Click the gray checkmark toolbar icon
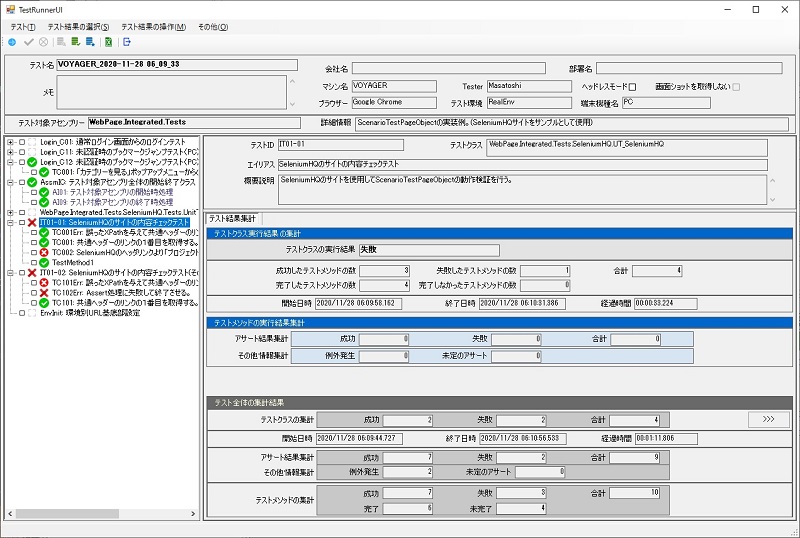 (29, 42)
